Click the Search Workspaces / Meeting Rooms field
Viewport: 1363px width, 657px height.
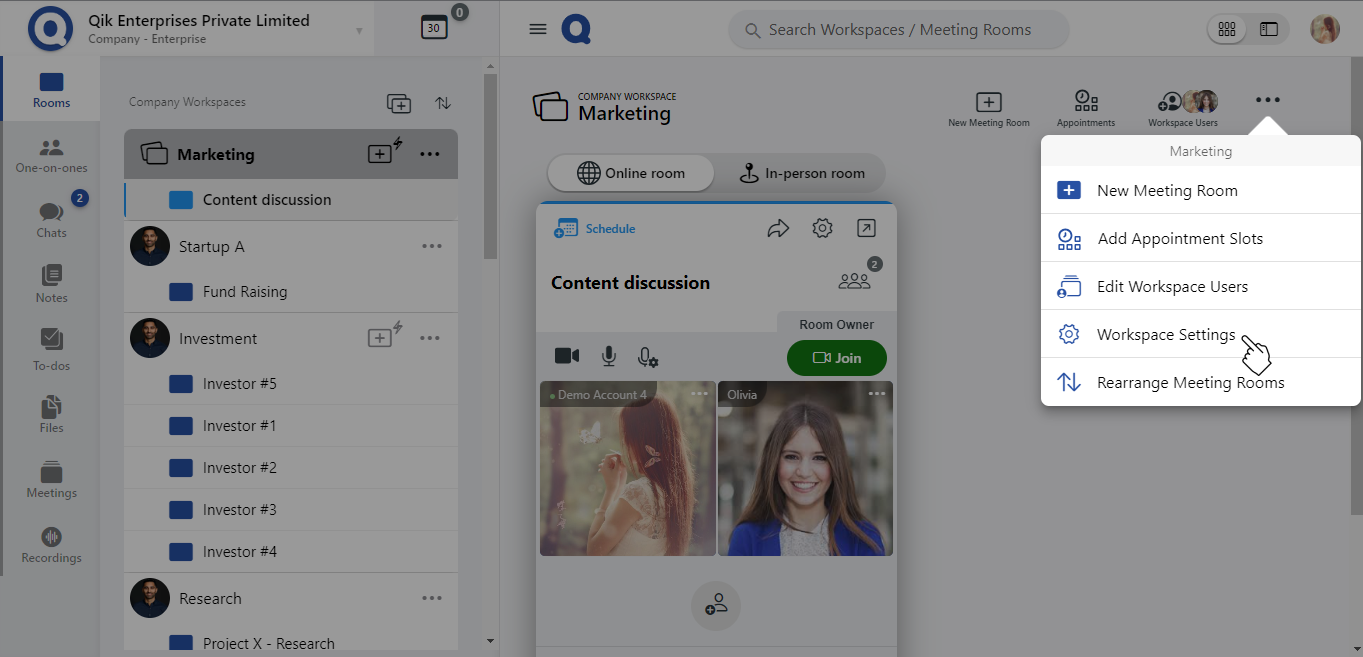[899, 30]
